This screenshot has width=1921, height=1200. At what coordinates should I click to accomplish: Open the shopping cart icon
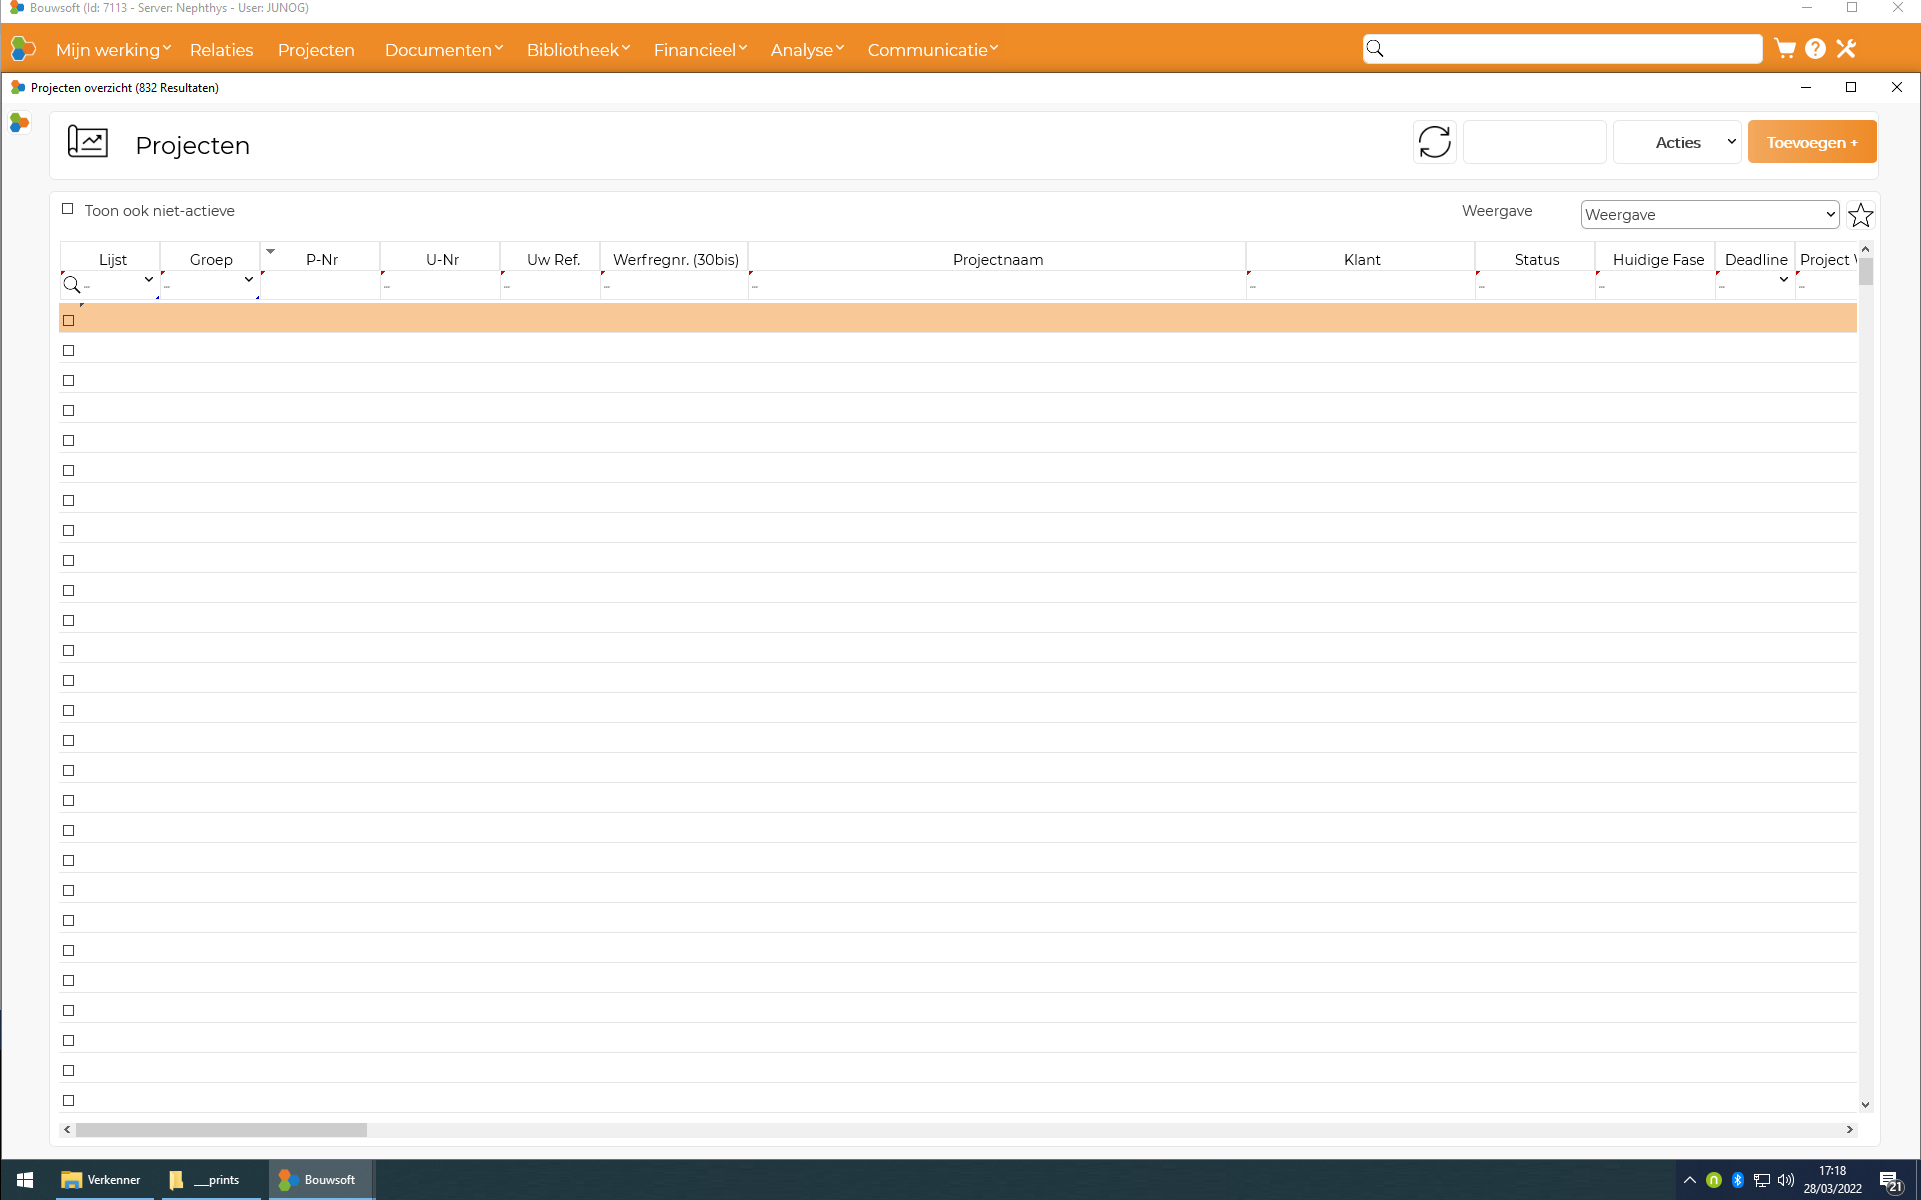point(1785,49)
